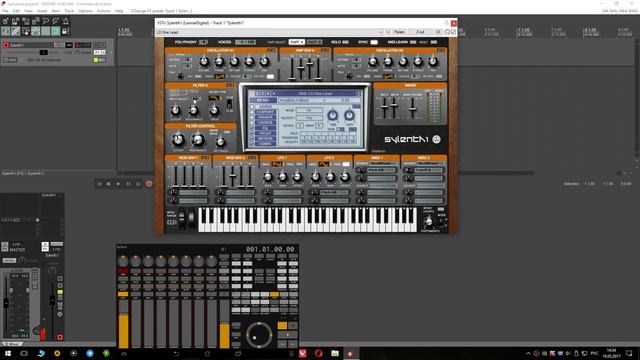This screenshot has height=360, width=640.
Task: Click the UI button in FX window header
Action: click(x=438, y=32)
